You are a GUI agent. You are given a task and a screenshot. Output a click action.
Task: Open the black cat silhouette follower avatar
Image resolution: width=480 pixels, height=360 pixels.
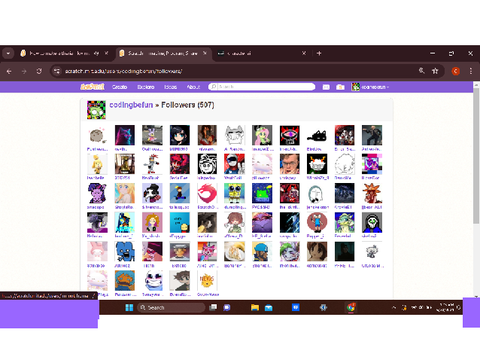point(317,135)
